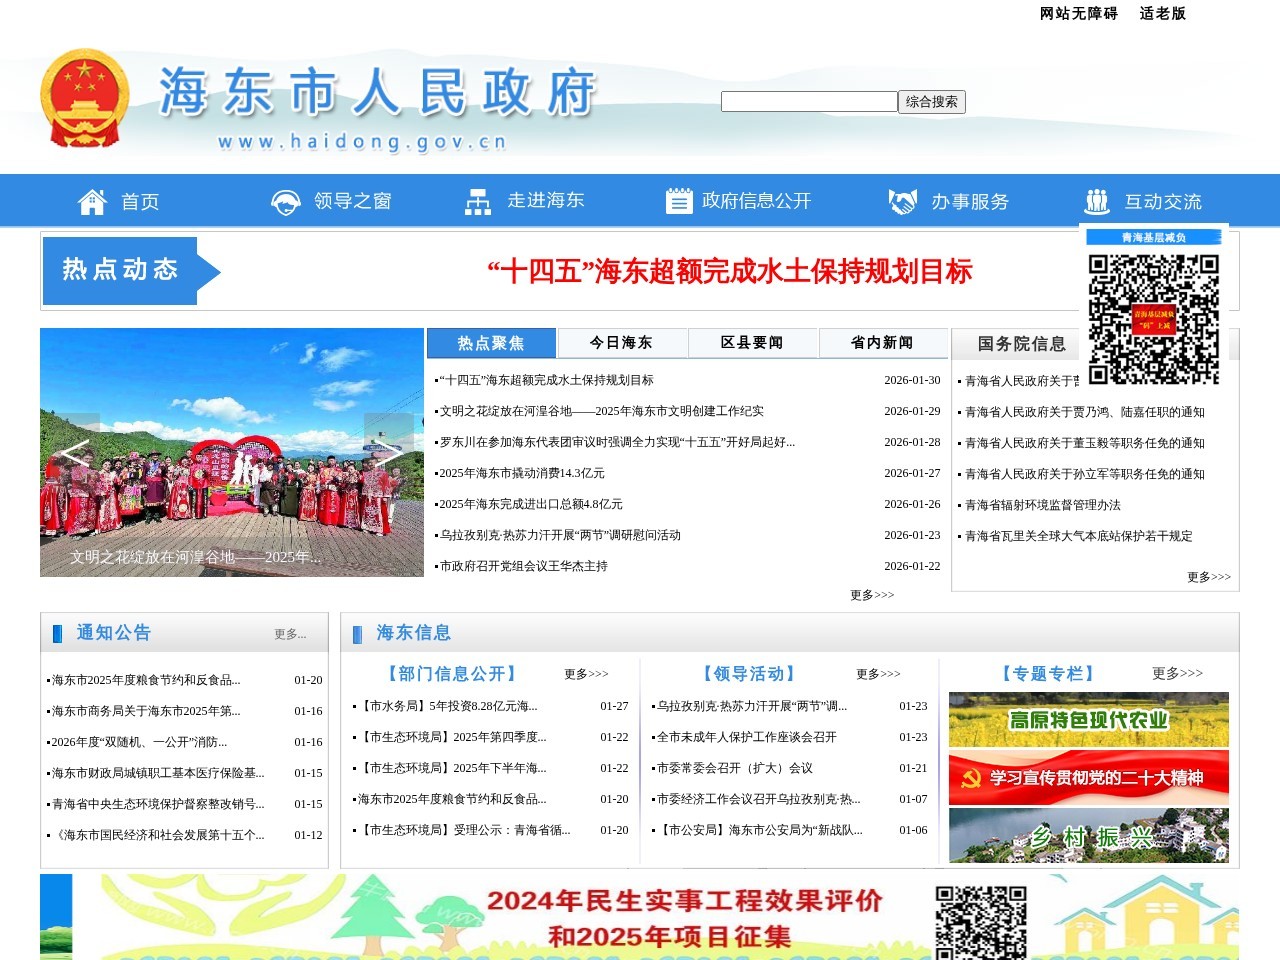The height and width of the screenshot is (960, 1280).
Task: Open the 适老版 accessibility link
Action: tap(1163, 16)
